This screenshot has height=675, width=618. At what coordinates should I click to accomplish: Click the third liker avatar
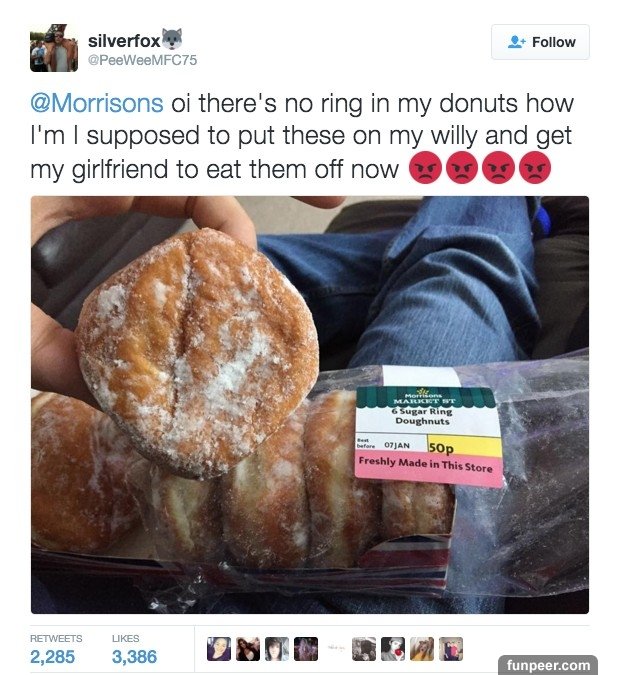[277, 649]
